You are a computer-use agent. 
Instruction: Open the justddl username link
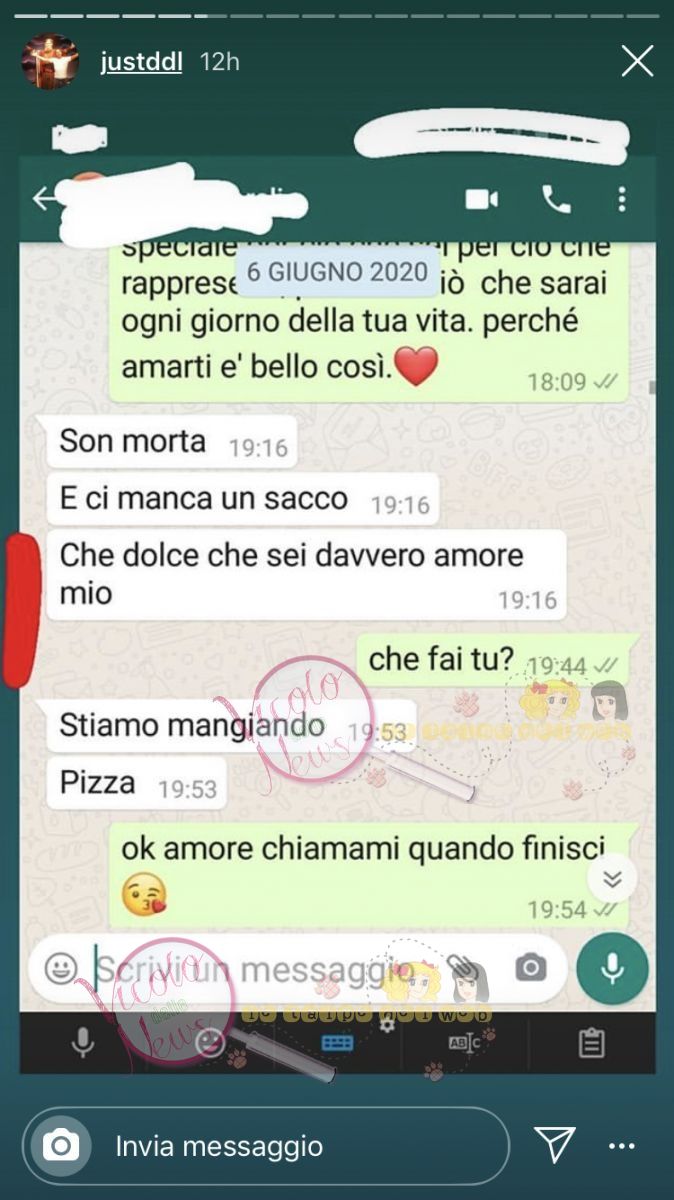(142, 62)
